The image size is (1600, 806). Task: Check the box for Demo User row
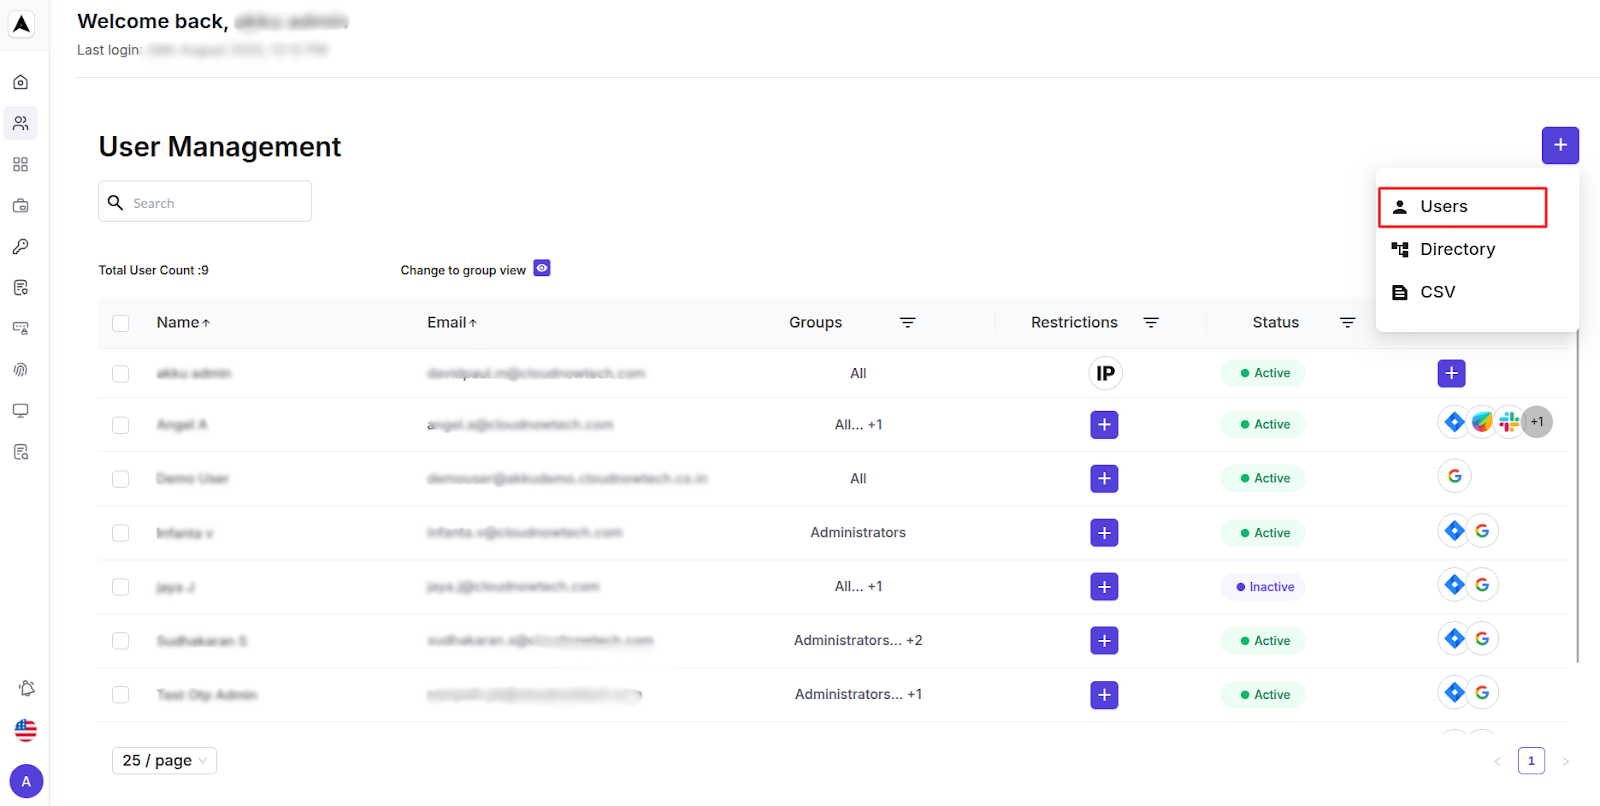click(121, 479)
